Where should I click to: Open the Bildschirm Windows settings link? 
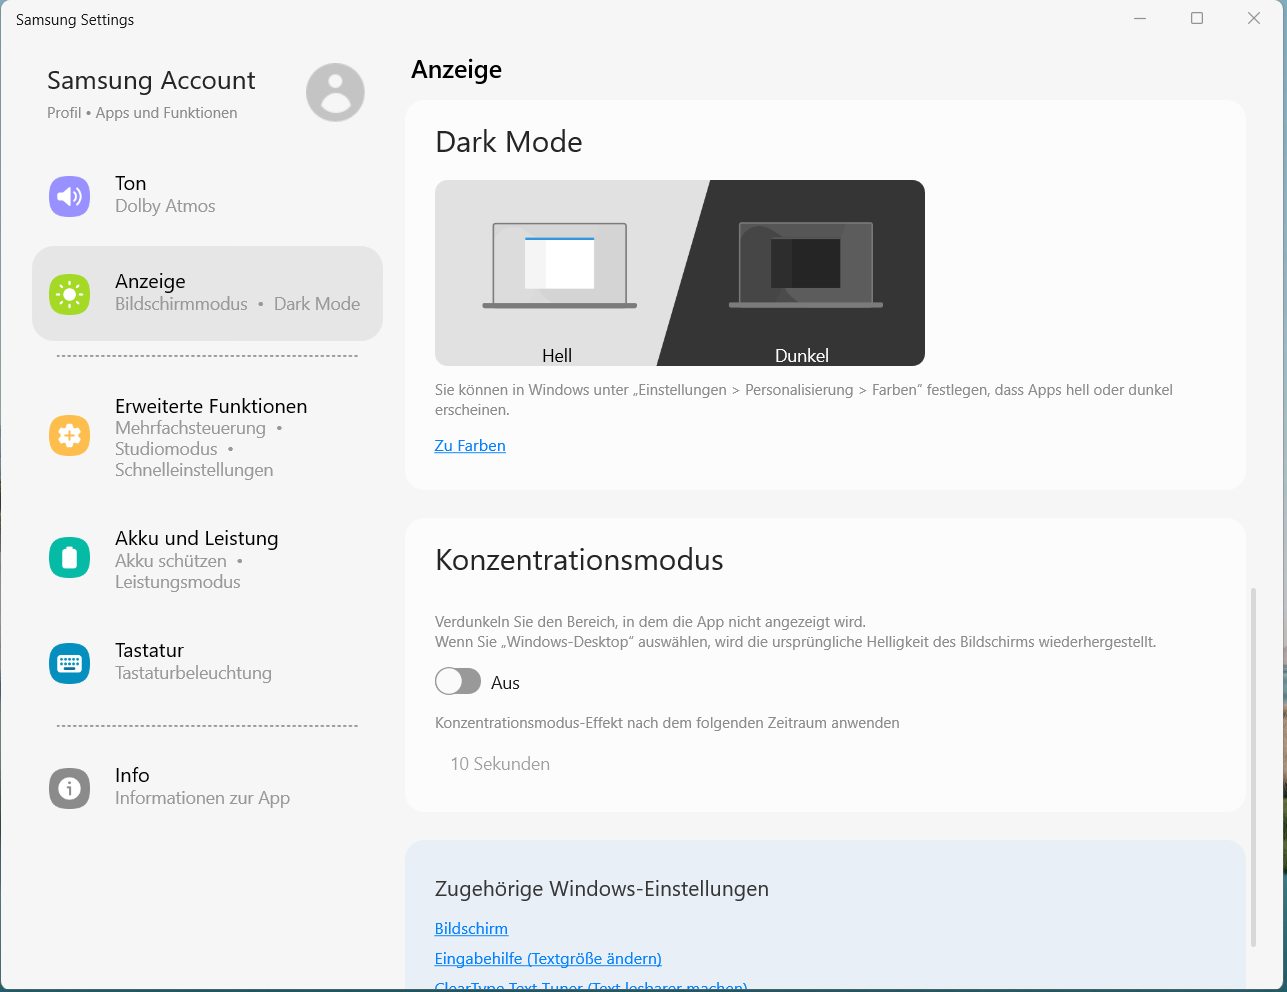(471, 929)
